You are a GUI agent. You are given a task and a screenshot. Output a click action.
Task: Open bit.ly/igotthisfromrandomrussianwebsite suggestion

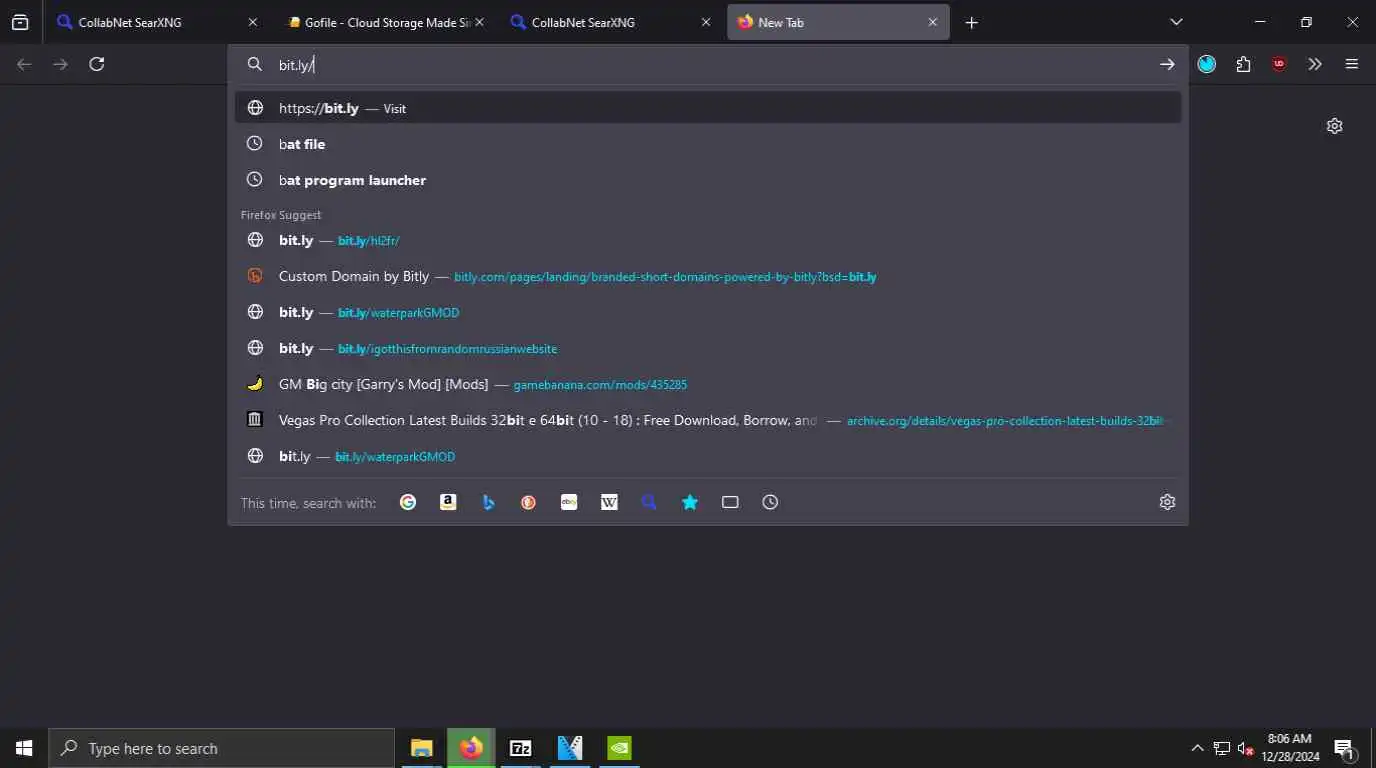tap(708, 348)
